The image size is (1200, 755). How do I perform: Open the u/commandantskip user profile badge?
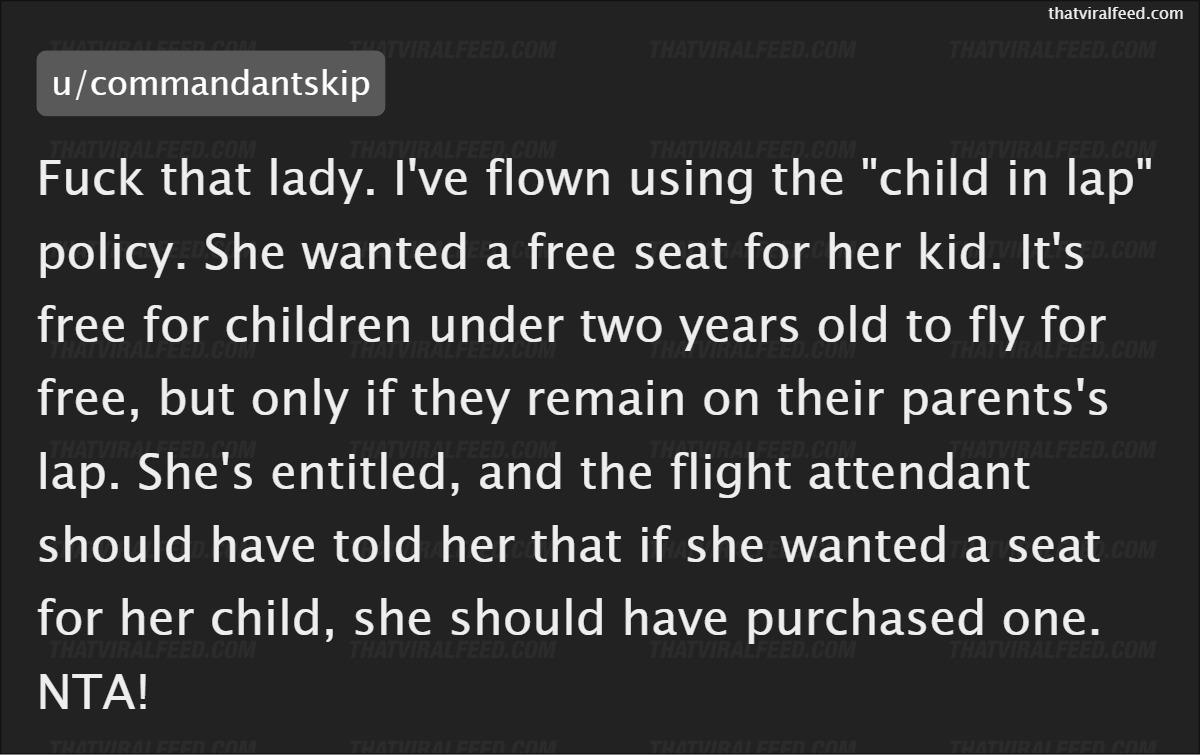click(x=211, y=83)
